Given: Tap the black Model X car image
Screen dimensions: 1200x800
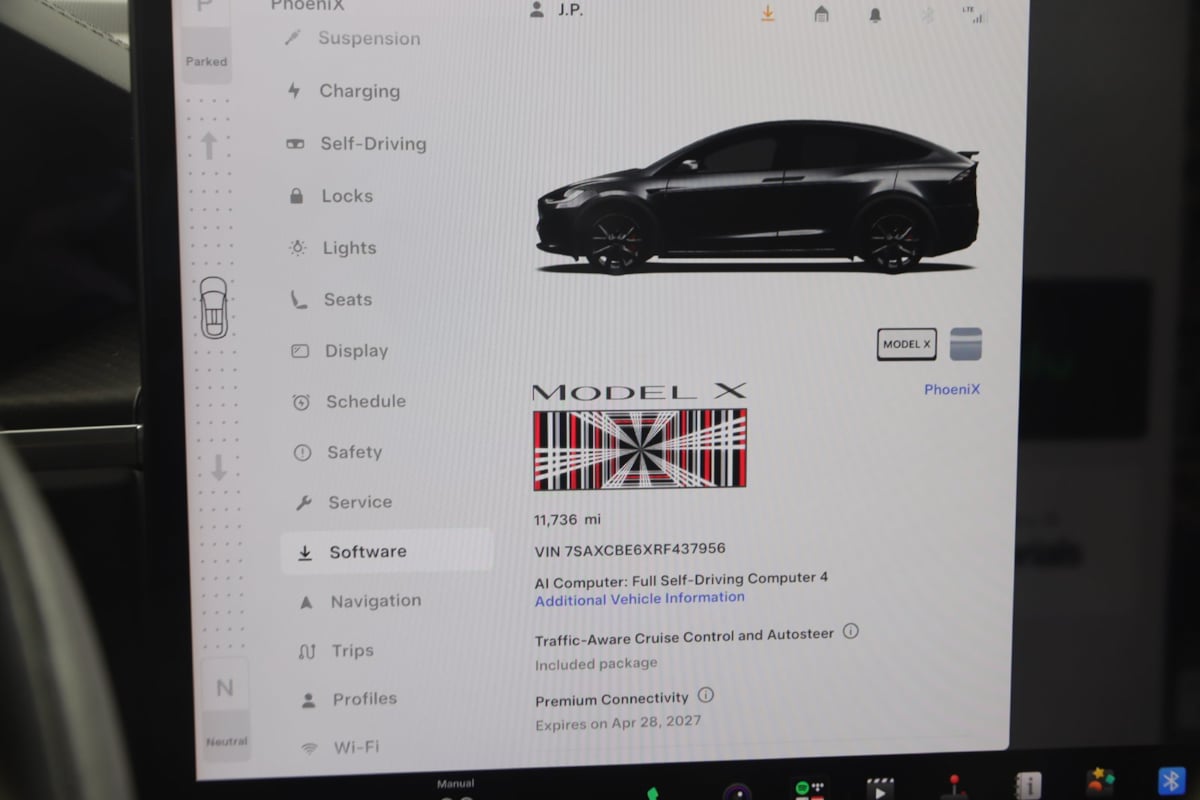Looking at the screenshot, I should (x=757, y=197).
